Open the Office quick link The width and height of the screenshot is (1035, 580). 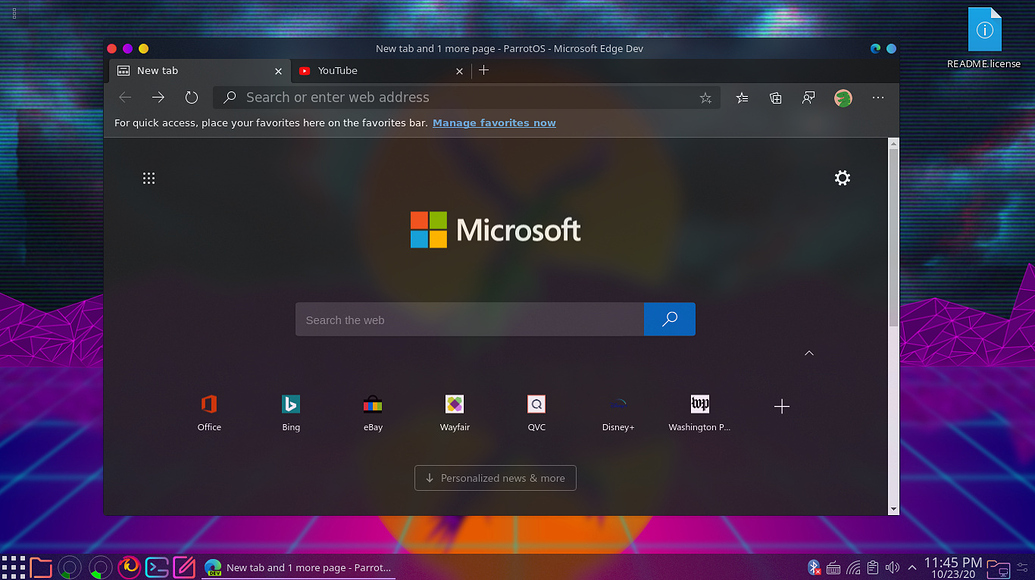click(x=209, y=412)
